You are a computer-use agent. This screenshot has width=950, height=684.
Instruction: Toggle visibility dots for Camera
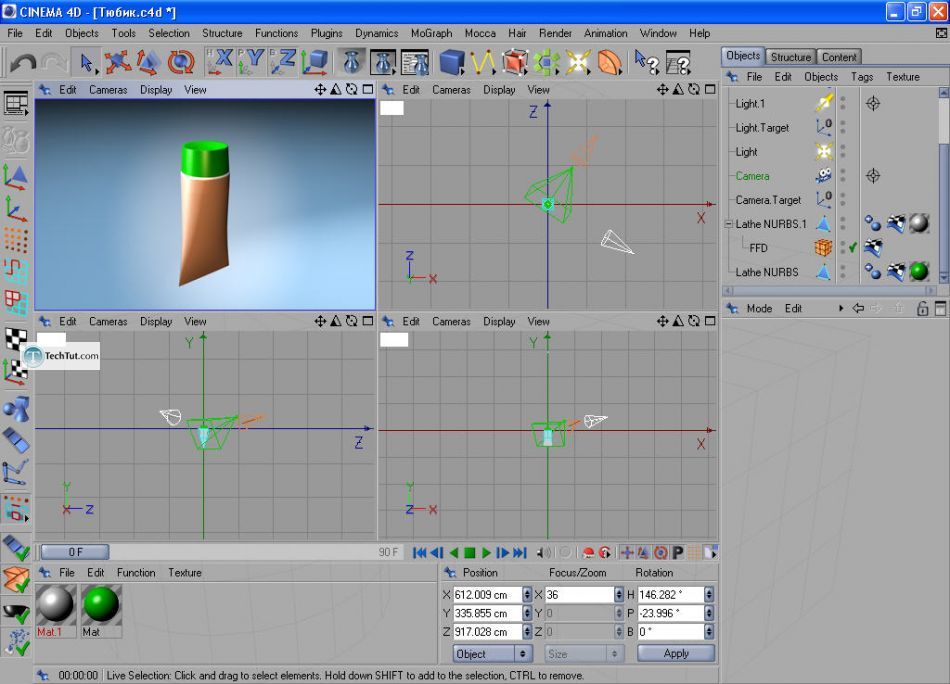(843, 176)
